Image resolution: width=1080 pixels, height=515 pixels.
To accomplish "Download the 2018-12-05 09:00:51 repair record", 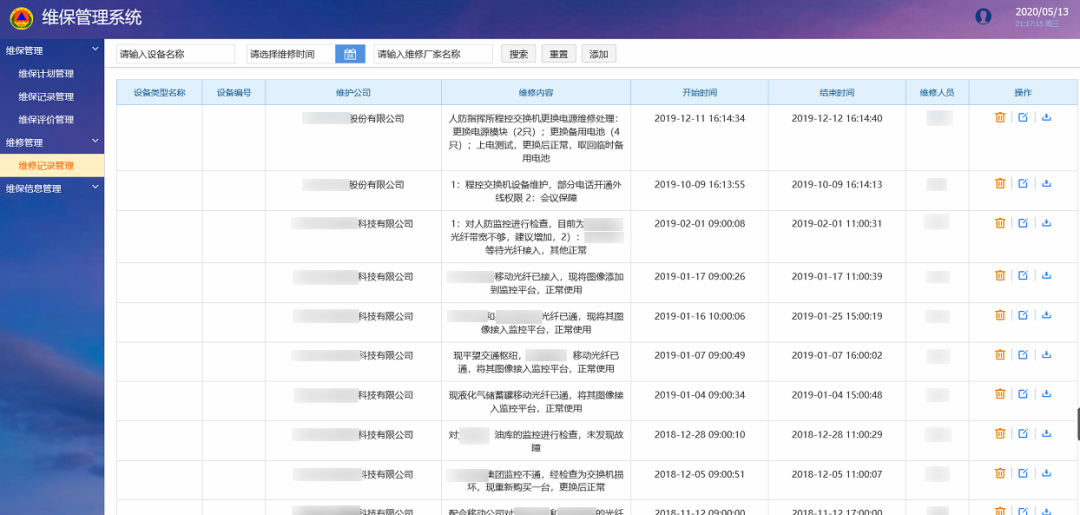I will [x=1046, y=474].
